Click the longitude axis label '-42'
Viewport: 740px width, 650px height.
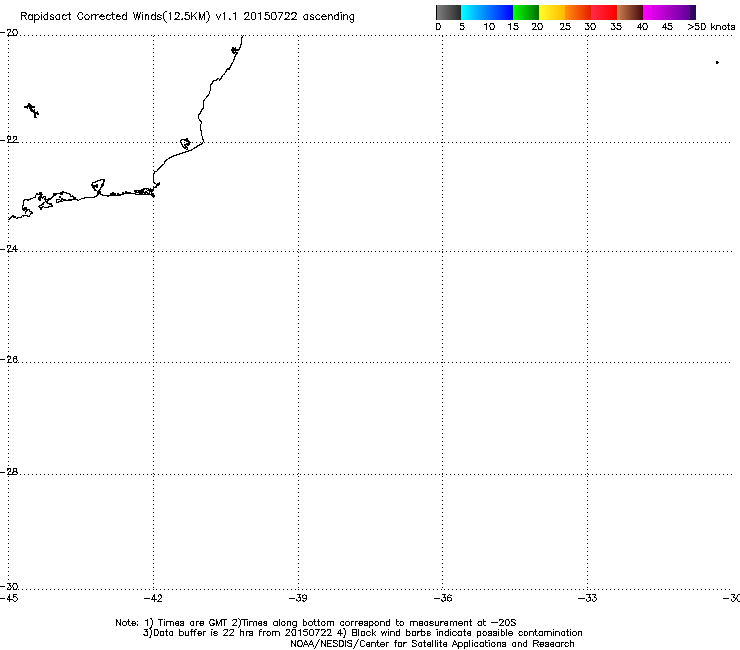[x=153, y=599]
